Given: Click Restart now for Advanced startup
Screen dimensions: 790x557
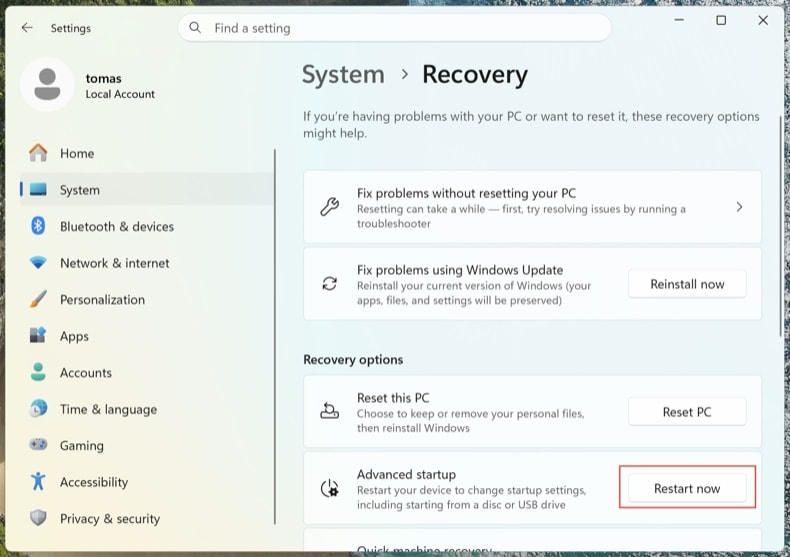Looking at the screenshot, I should coord(687,489).
